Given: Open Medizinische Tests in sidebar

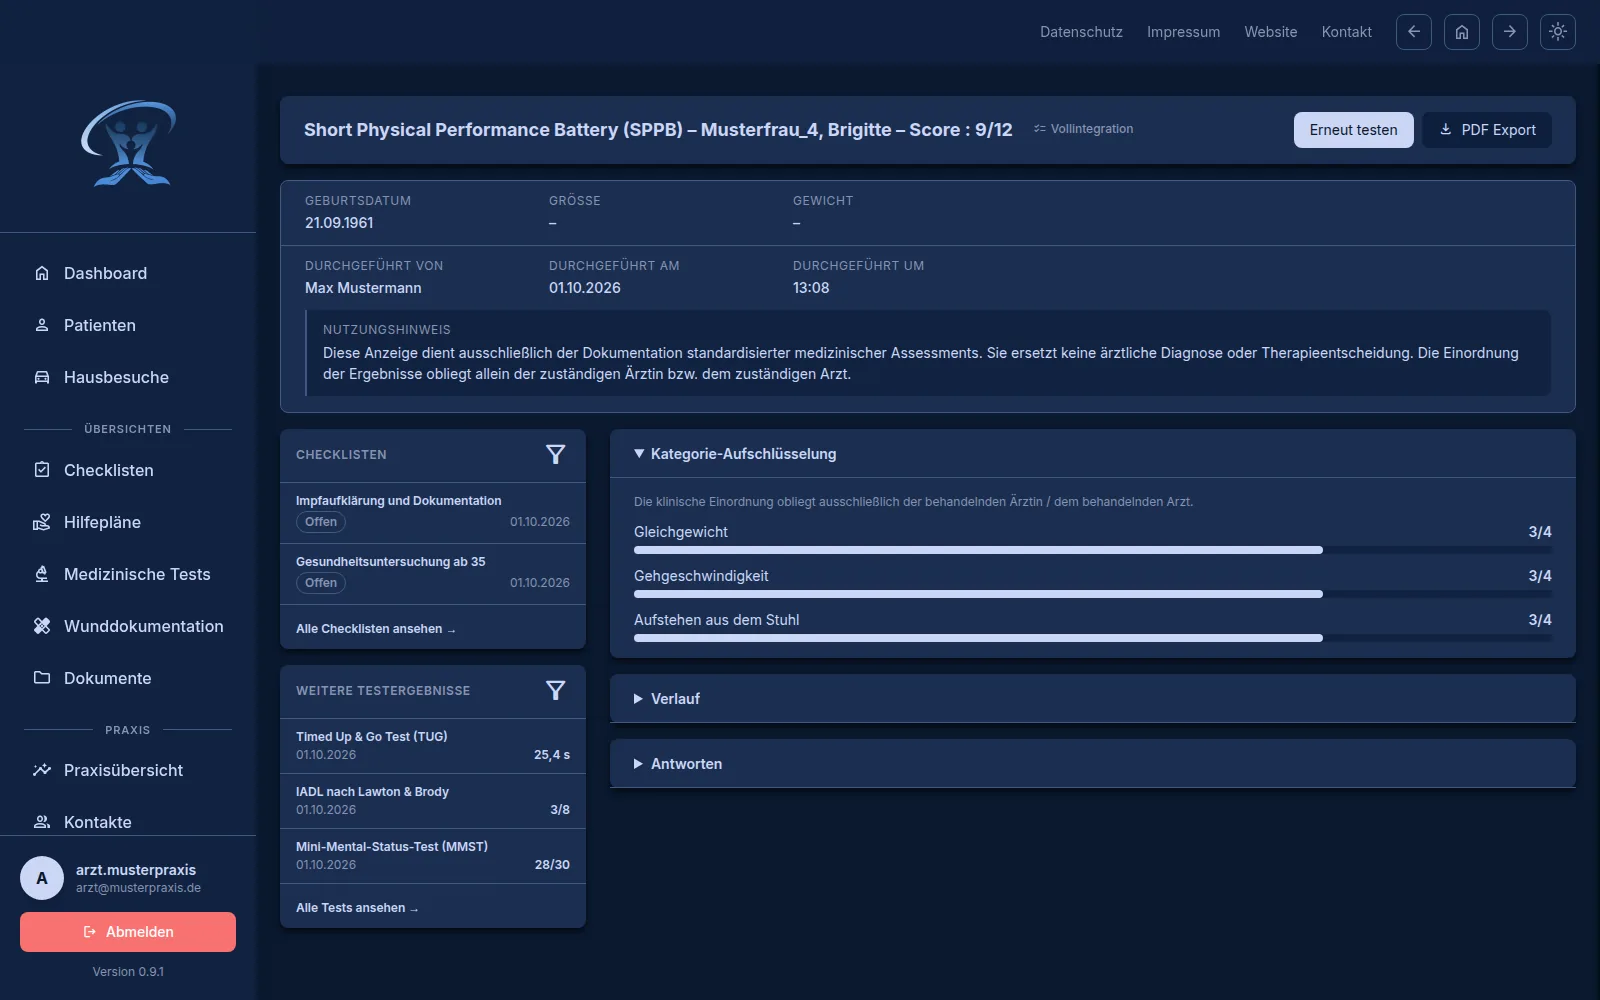Looking at the screenshot, I should pos(128,574).
